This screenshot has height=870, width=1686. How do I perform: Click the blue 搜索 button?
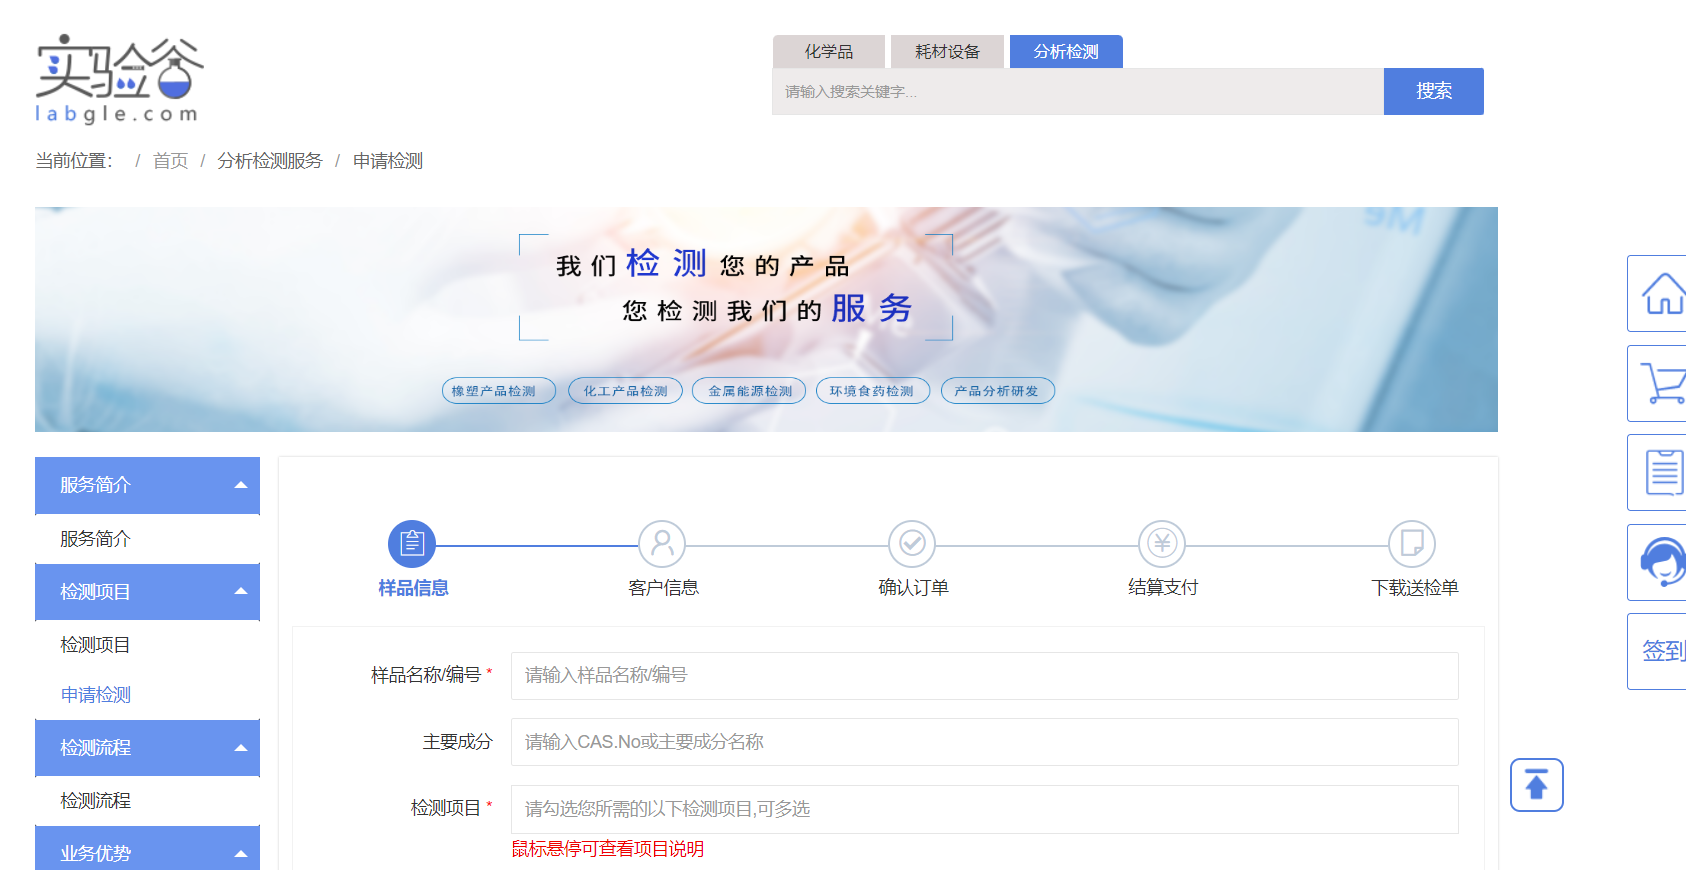pyautogui.click(x=1433, y=91)
